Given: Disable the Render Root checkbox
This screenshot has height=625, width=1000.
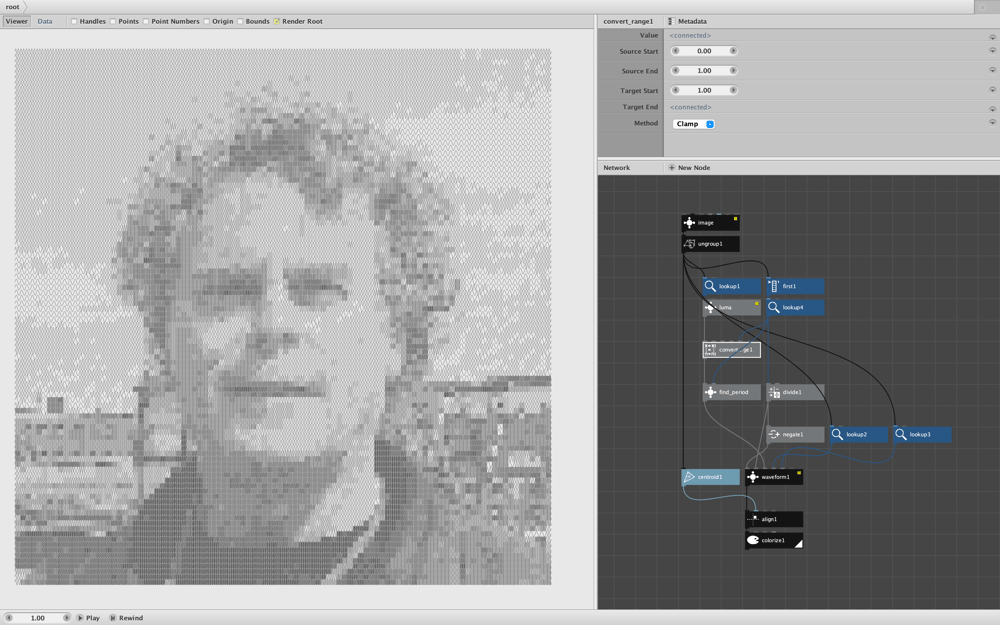Looking at the screenshot, I should point(277,21).
